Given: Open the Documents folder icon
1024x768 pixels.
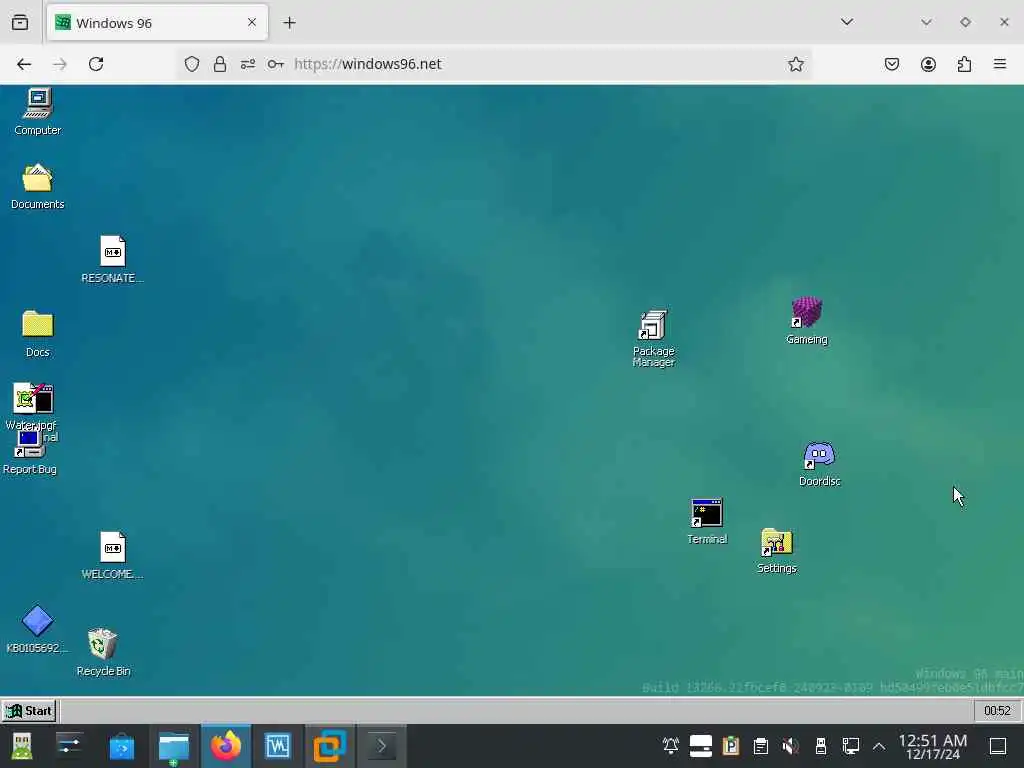Looking at the screenshot, I should click(37, 185).
